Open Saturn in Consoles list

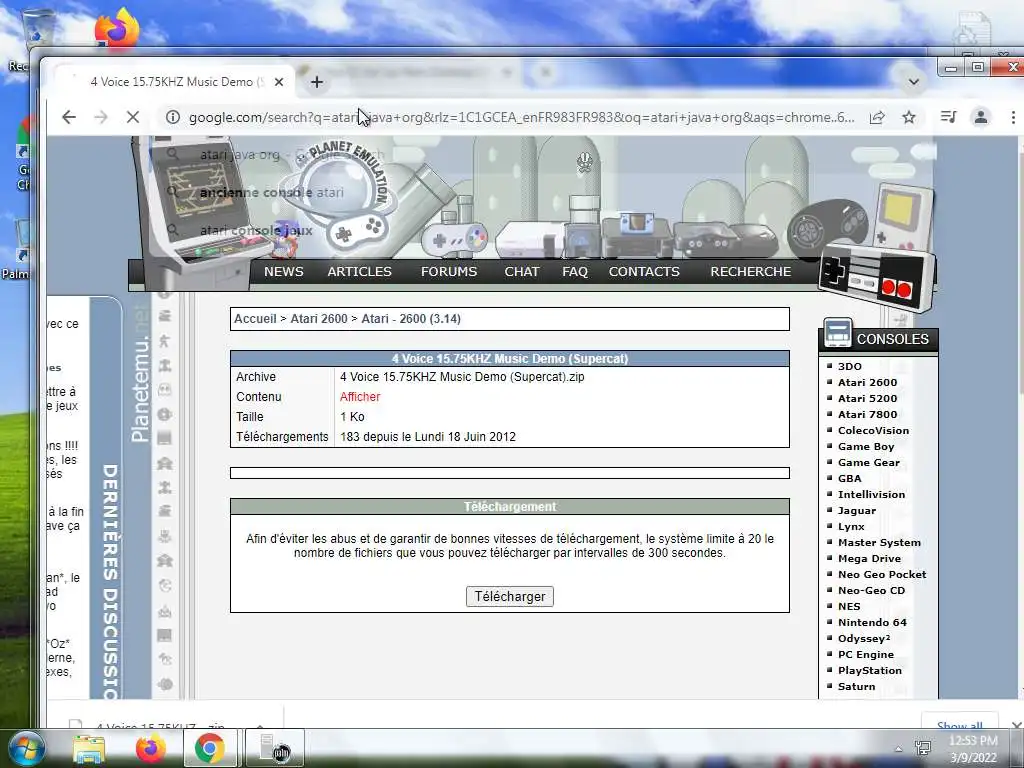[x=856, y=686]
